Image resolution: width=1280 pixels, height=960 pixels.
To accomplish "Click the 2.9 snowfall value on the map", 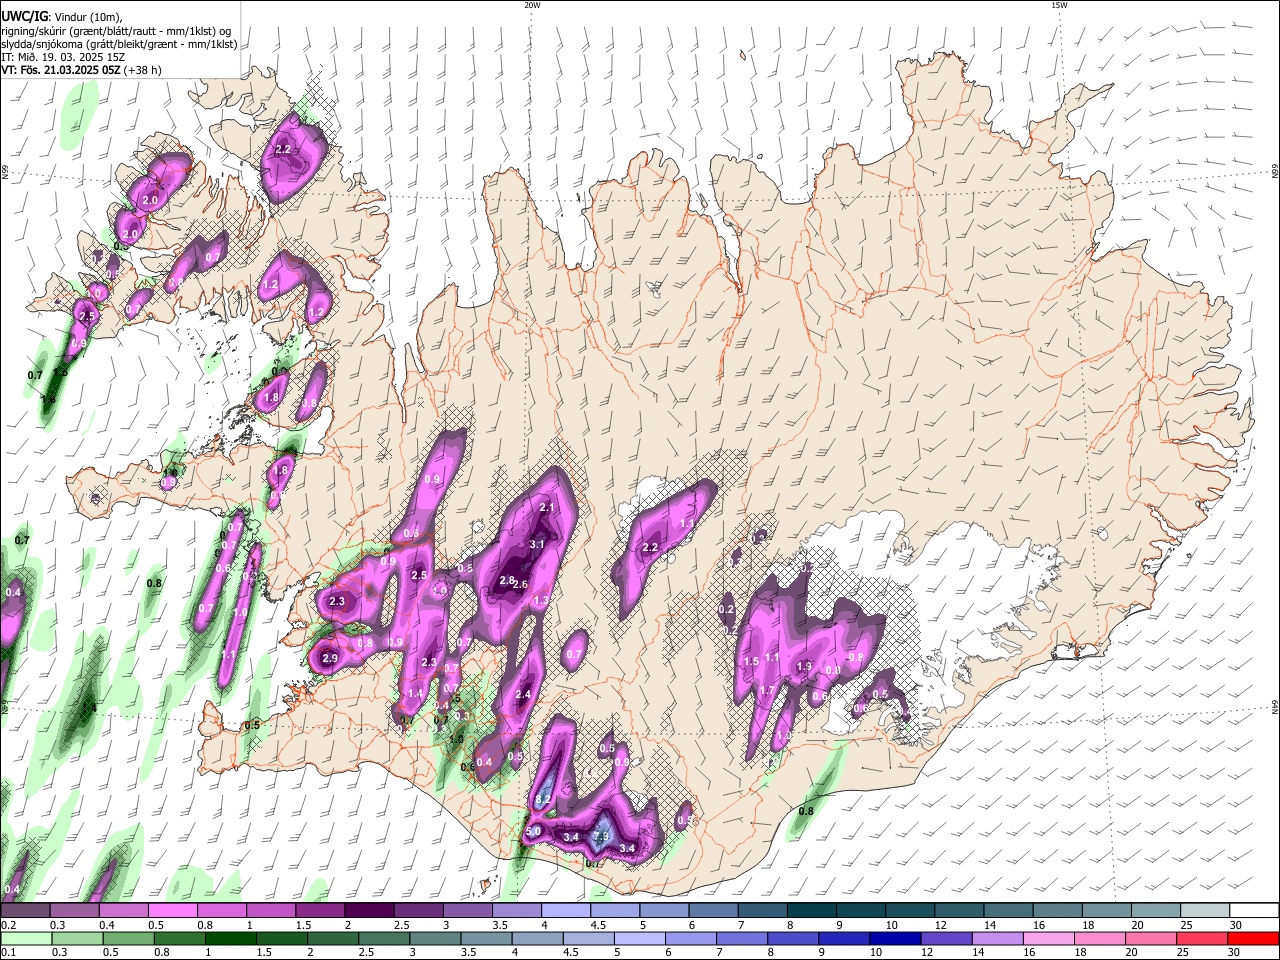I will click(330, 658).
